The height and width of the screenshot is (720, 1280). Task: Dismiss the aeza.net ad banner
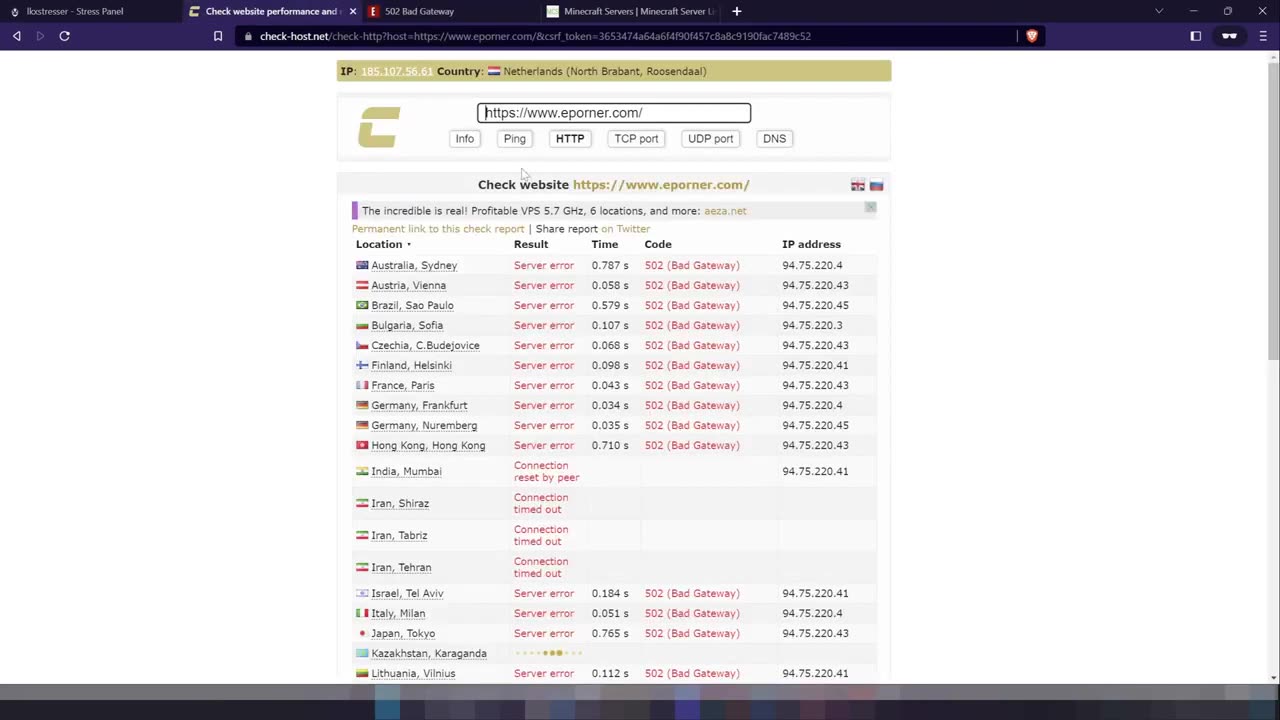[870, 207]
